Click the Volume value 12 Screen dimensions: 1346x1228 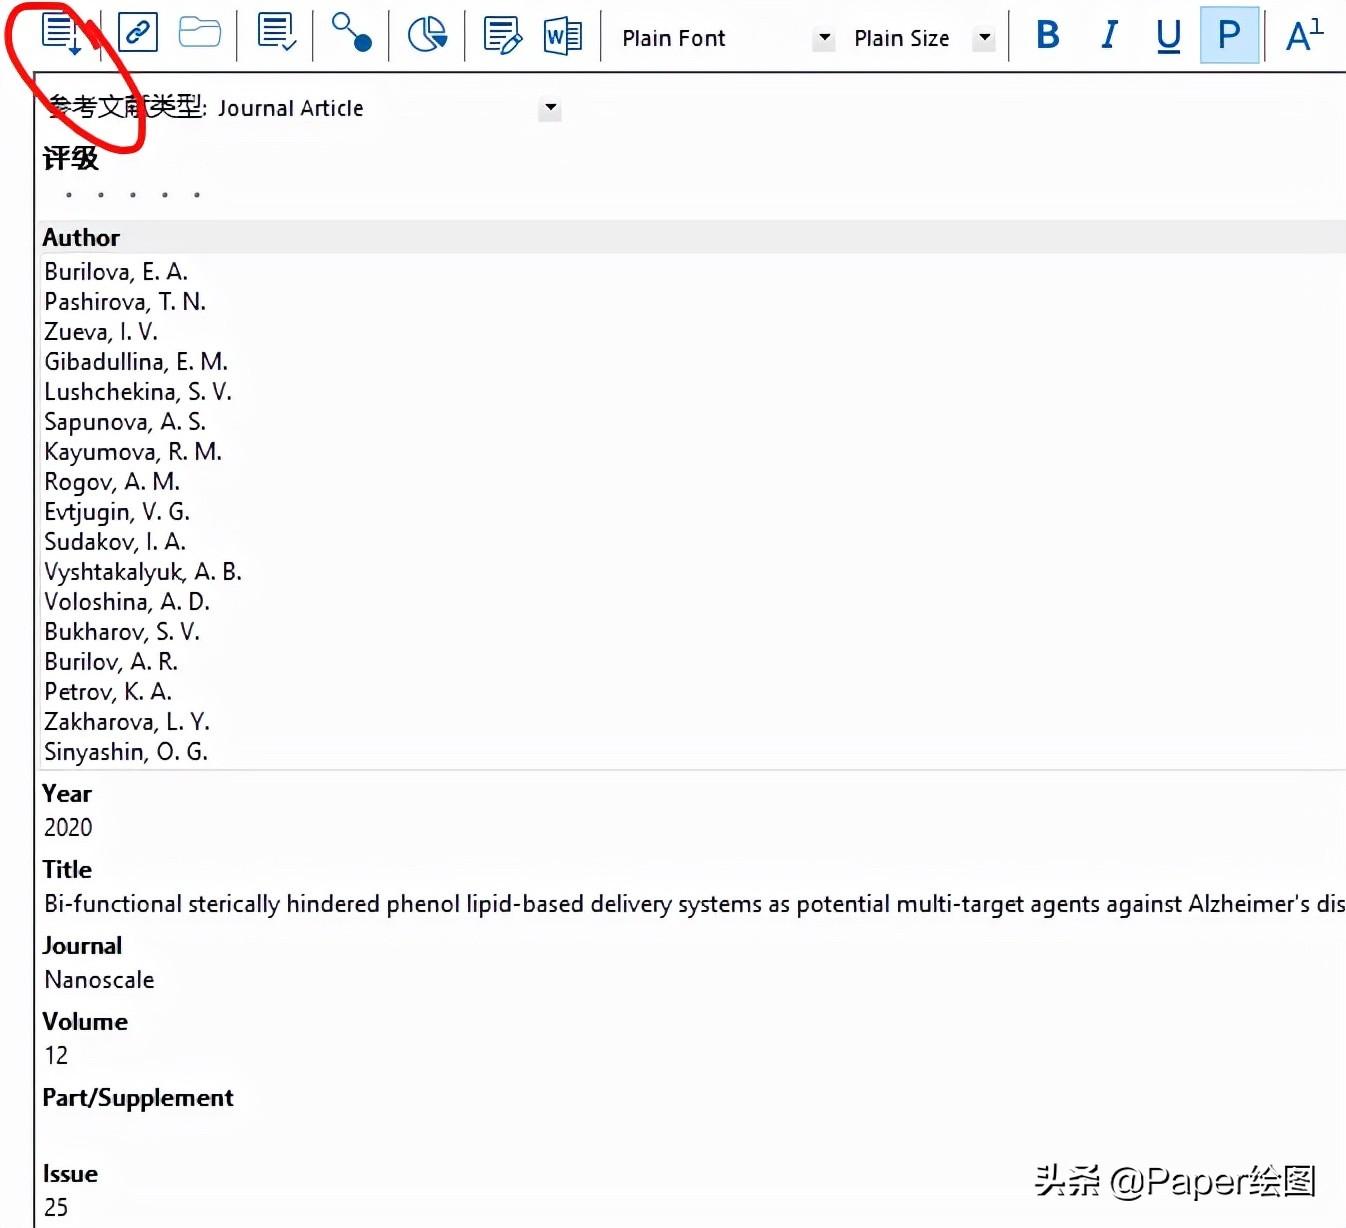pos(56,1056)
